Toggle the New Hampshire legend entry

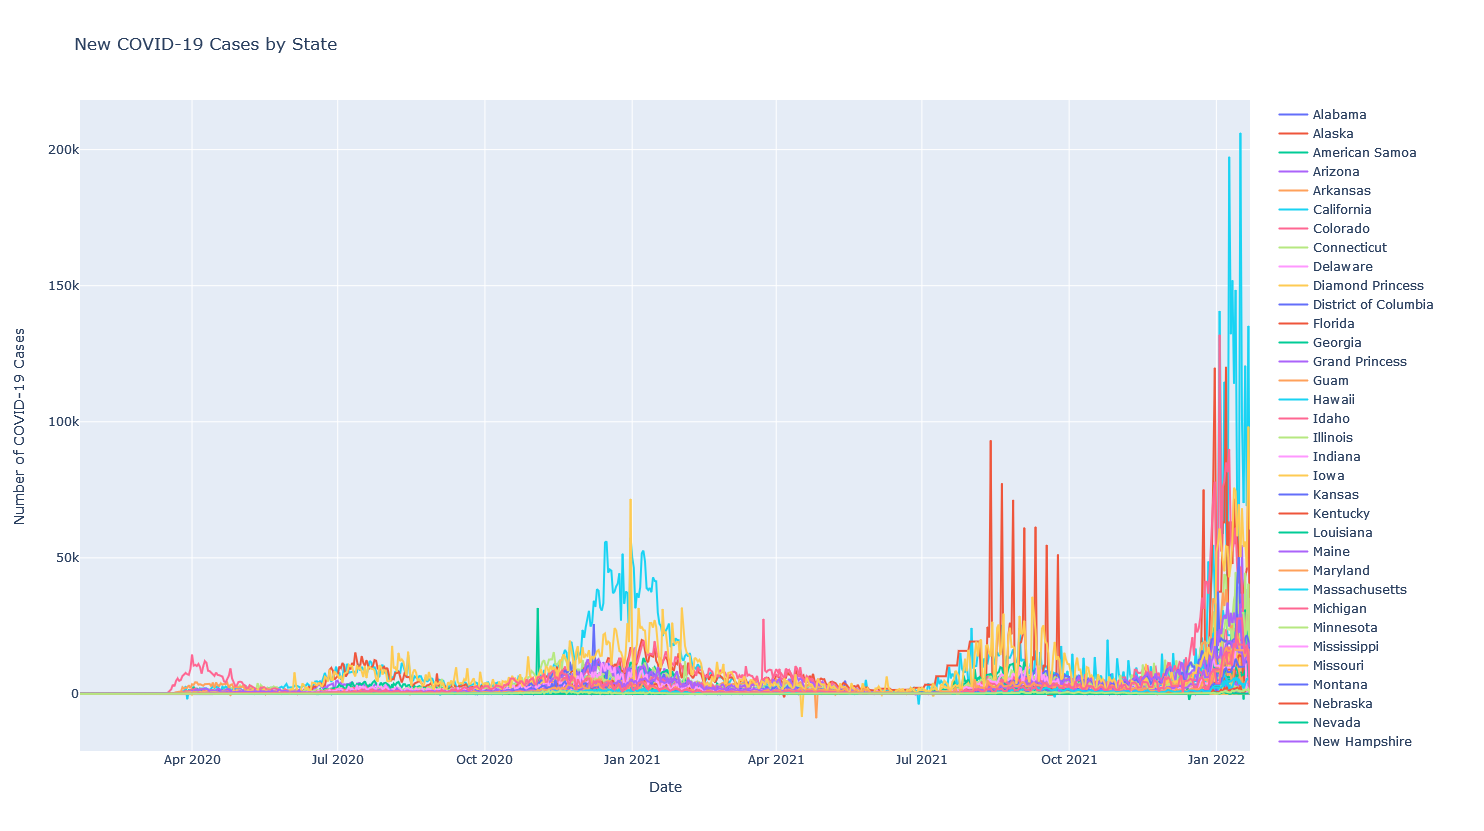[1361, 742]
